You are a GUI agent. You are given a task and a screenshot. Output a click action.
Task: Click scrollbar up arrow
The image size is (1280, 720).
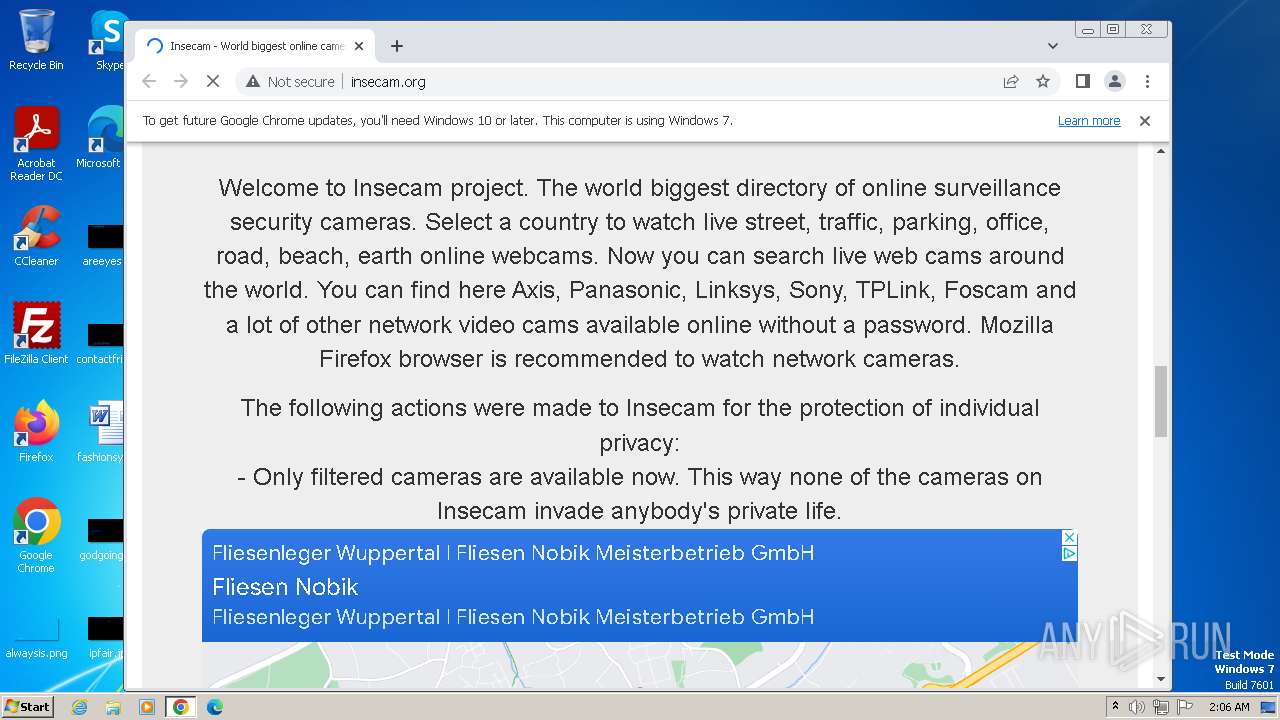[x=1161, y=151]
